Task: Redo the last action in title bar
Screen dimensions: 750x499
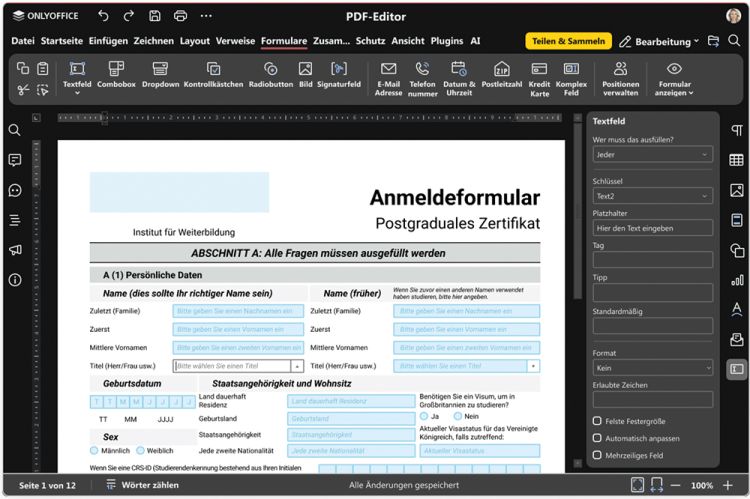Action: (129, 16)
